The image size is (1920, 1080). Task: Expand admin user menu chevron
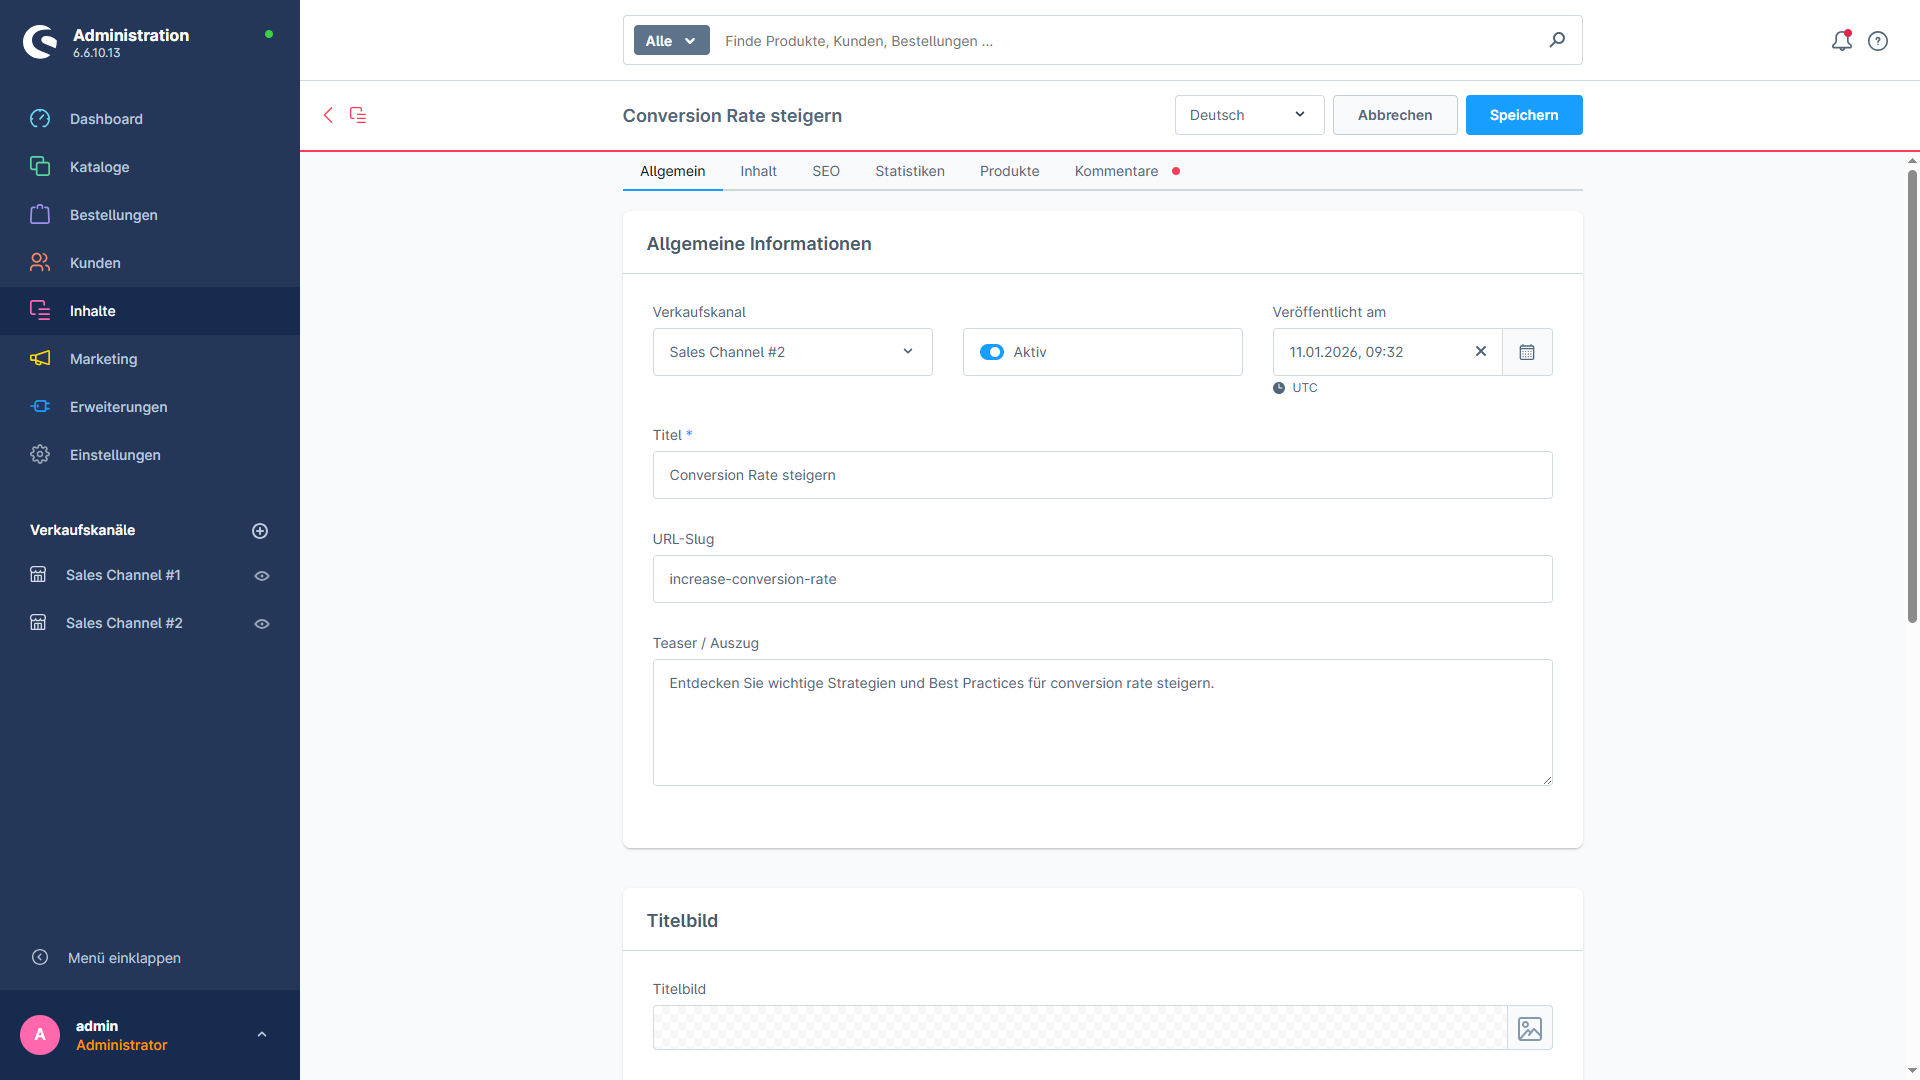[262, 1035]
